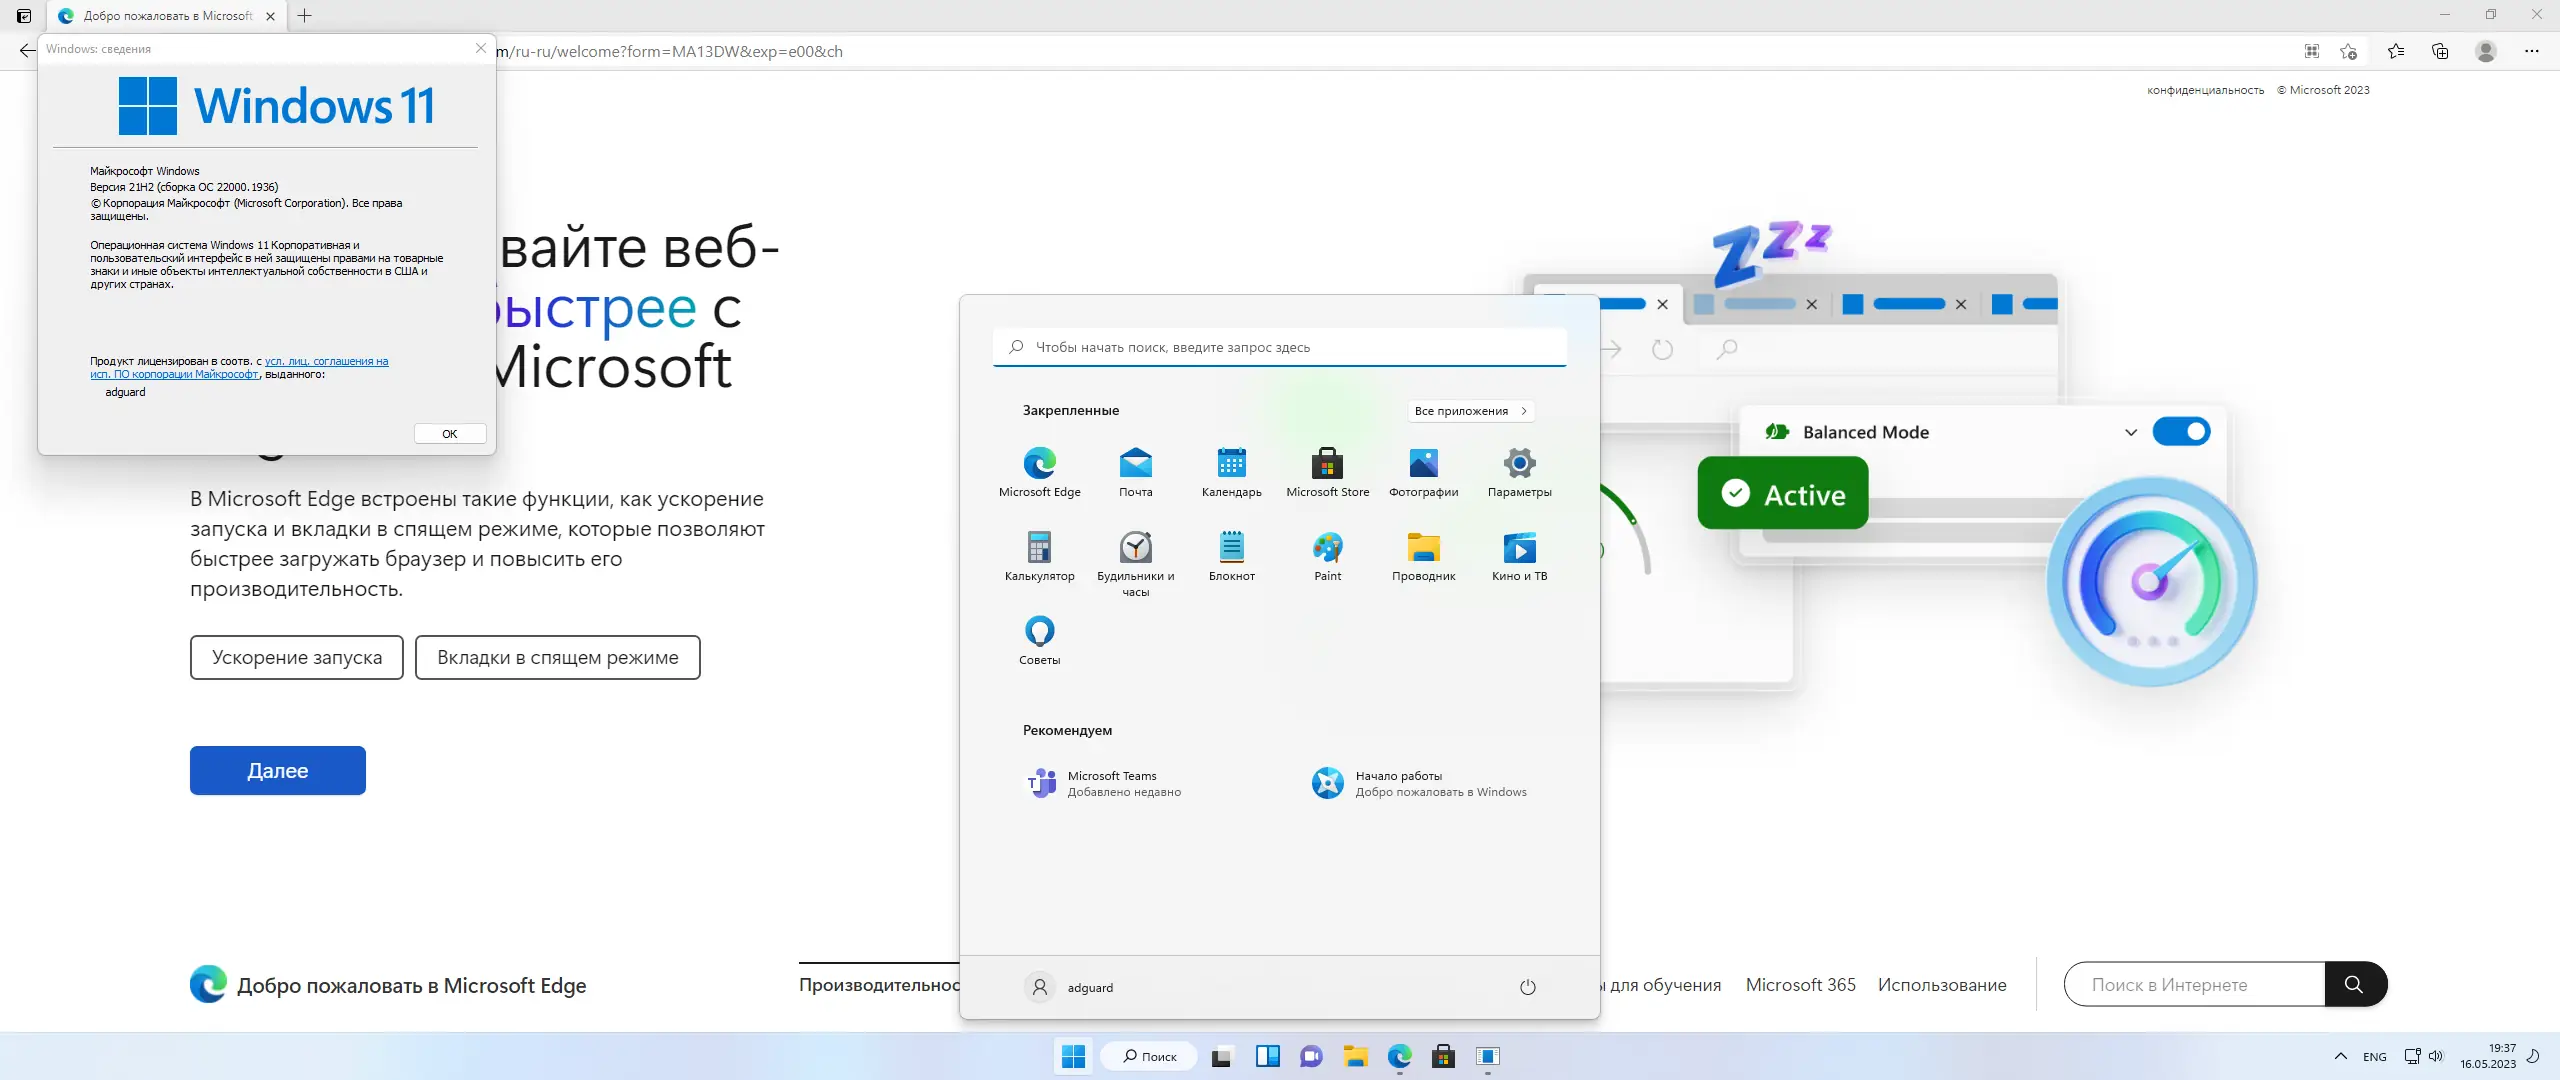Click the Ускорение запуска button
The width and height of the screenshot is (2560, 1080).
[x=297, y=657]
